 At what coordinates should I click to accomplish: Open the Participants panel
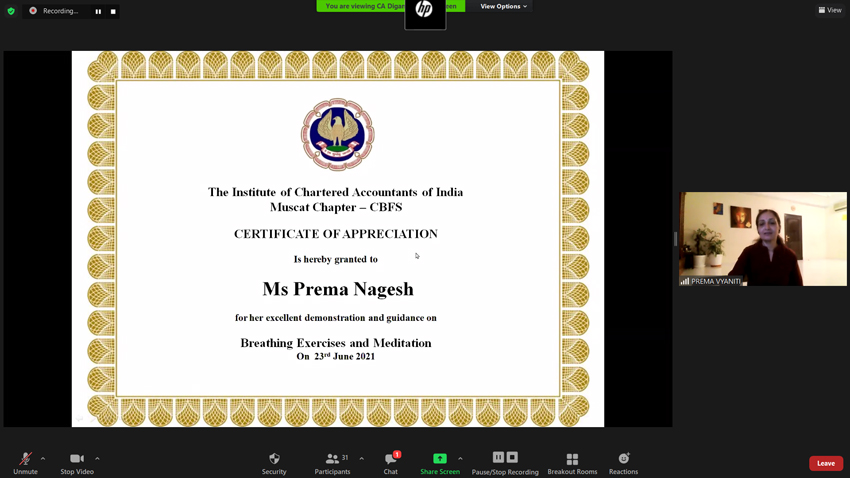(332, 463)
